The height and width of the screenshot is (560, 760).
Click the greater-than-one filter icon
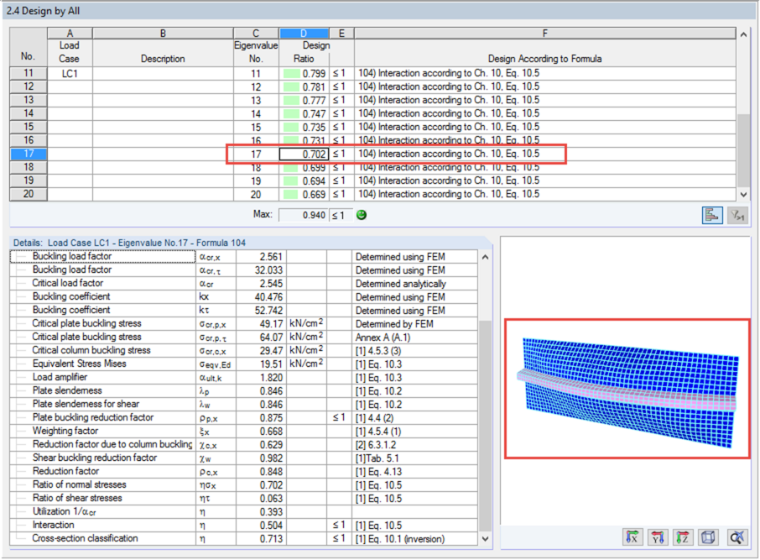[x=737, y=215]
